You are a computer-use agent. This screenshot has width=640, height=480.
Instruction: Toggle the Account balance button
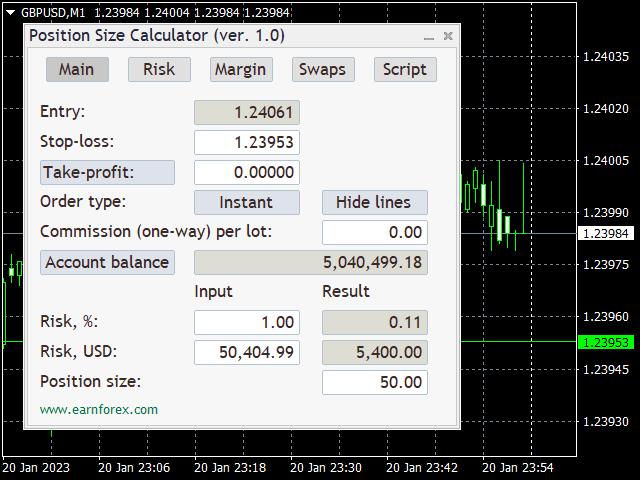click(x=107, y=262)
